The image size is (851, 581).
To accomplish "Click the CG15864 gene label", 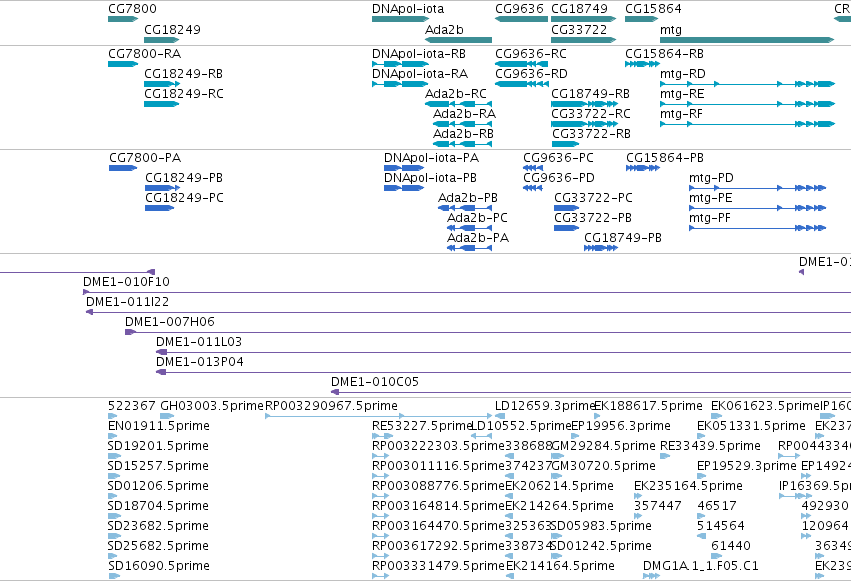I will [653, 9].
